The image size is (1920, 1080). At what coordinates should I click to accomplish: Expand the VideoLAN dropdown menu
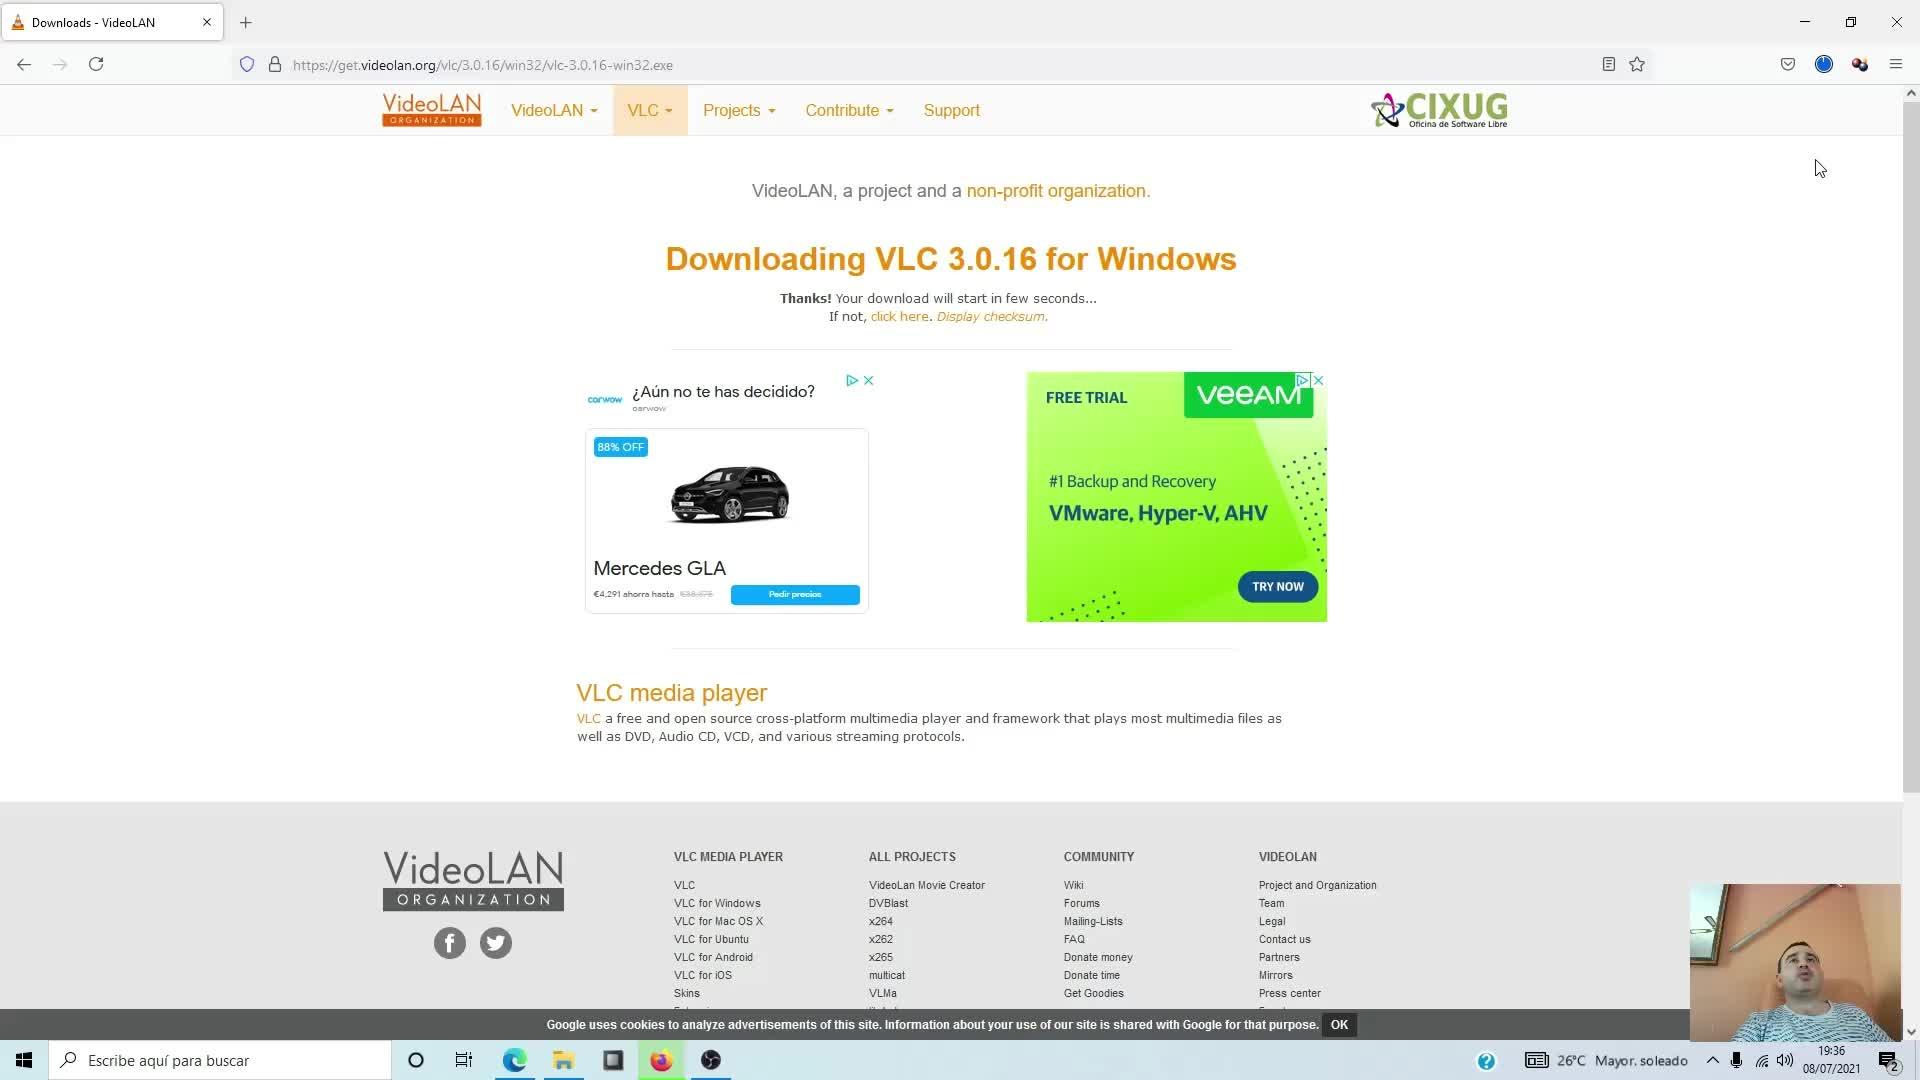554,110
